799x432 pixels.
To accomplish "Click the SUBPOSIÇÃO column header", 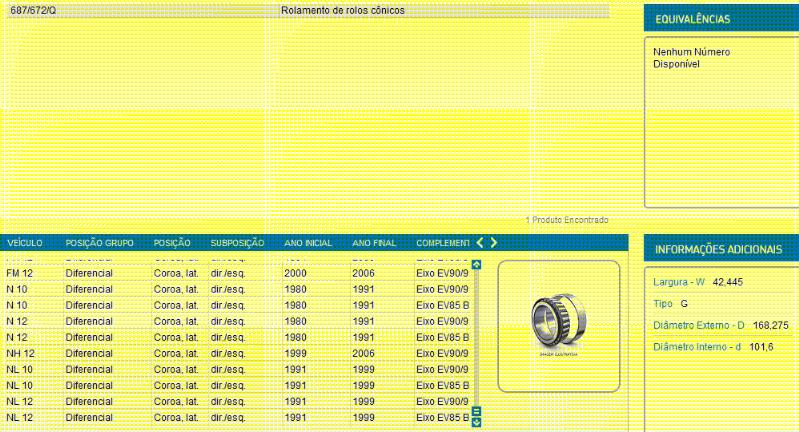I will pyautogui.click(x=237, y=243).
